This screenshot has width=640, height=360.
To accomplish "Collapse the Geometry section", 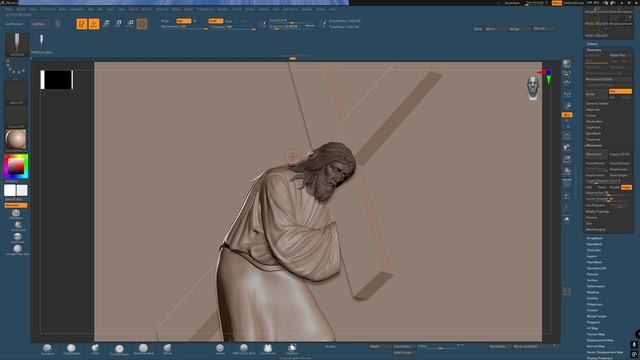I will coord(594,50).
